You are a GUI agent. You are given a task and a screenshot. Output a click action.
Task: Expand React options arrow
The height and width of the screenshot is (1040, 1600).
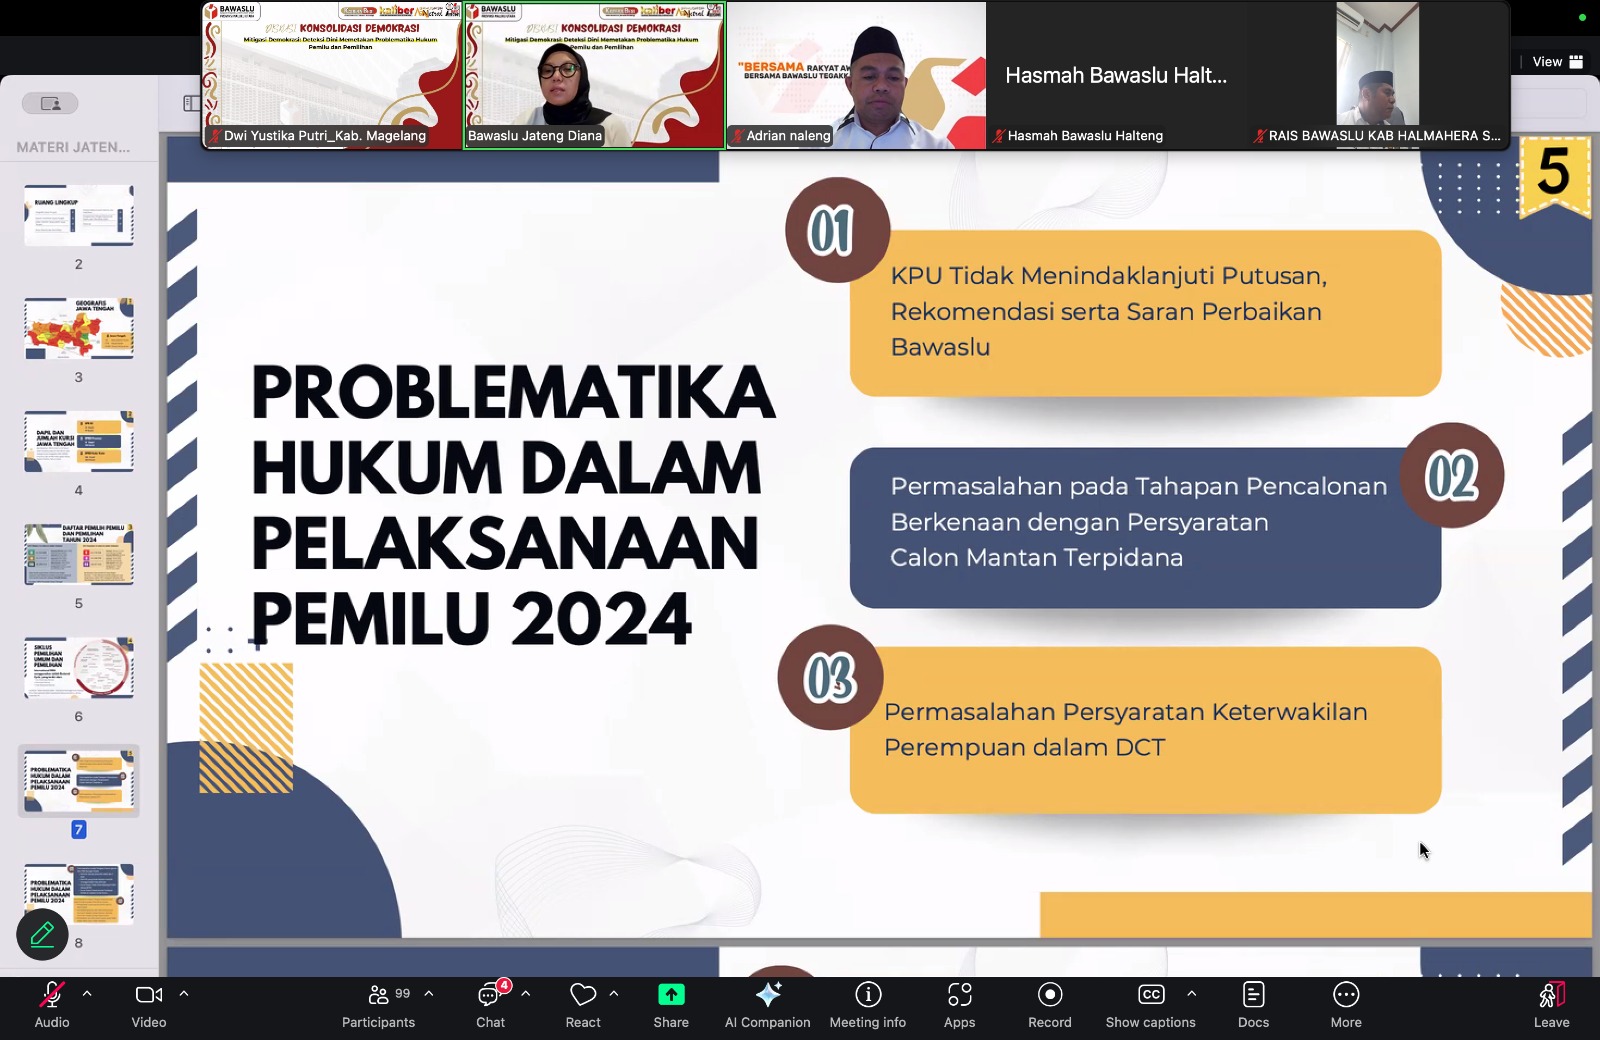click(614, 994)
